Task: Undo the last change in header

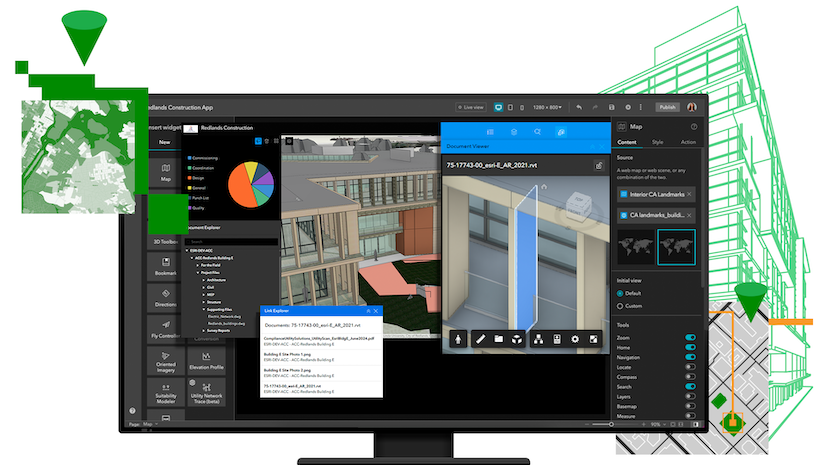Action: click(579, 107)
